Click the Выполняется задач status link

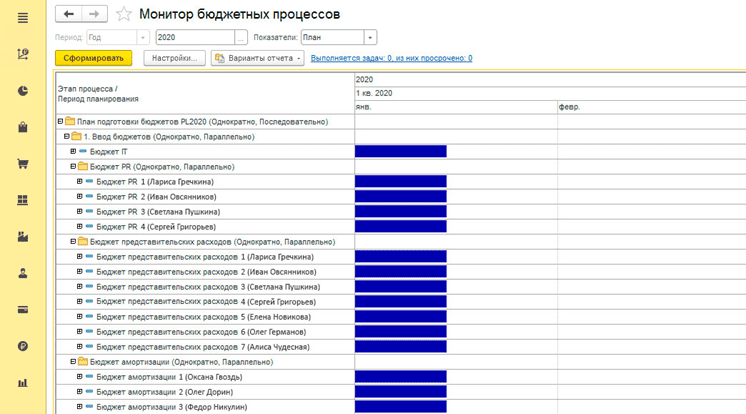(x=391, y=59)
